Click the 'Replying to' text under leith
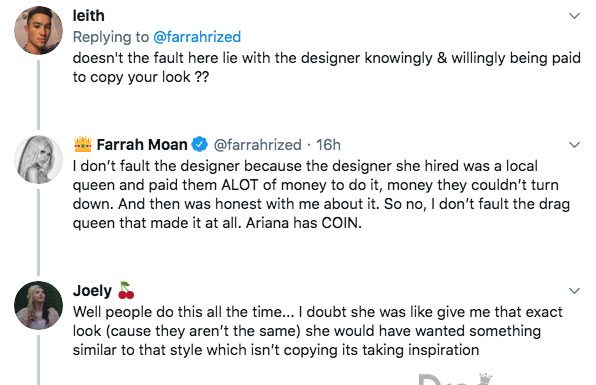The height and width of the screenshot is (385, 596). (111, 37)
